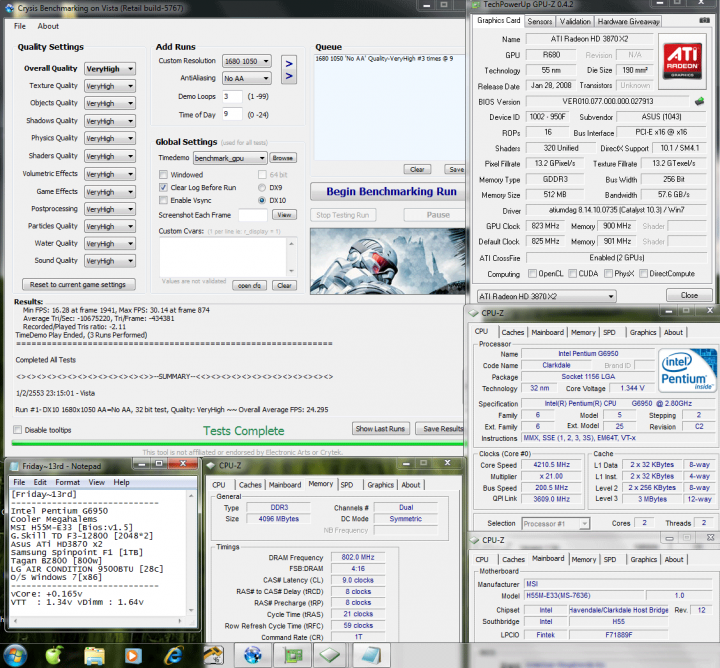
Task: Click the Clear button under the Queue
Action: point(417,169)
